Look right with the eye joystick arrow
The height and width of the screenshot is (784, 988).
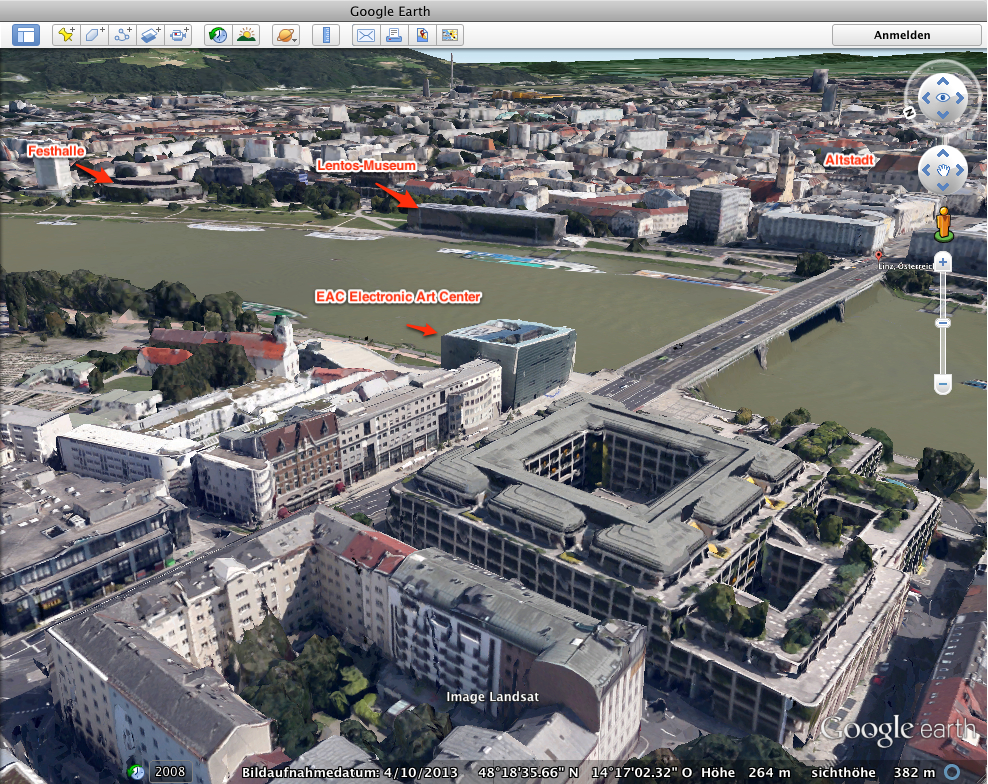pos(960,98)
